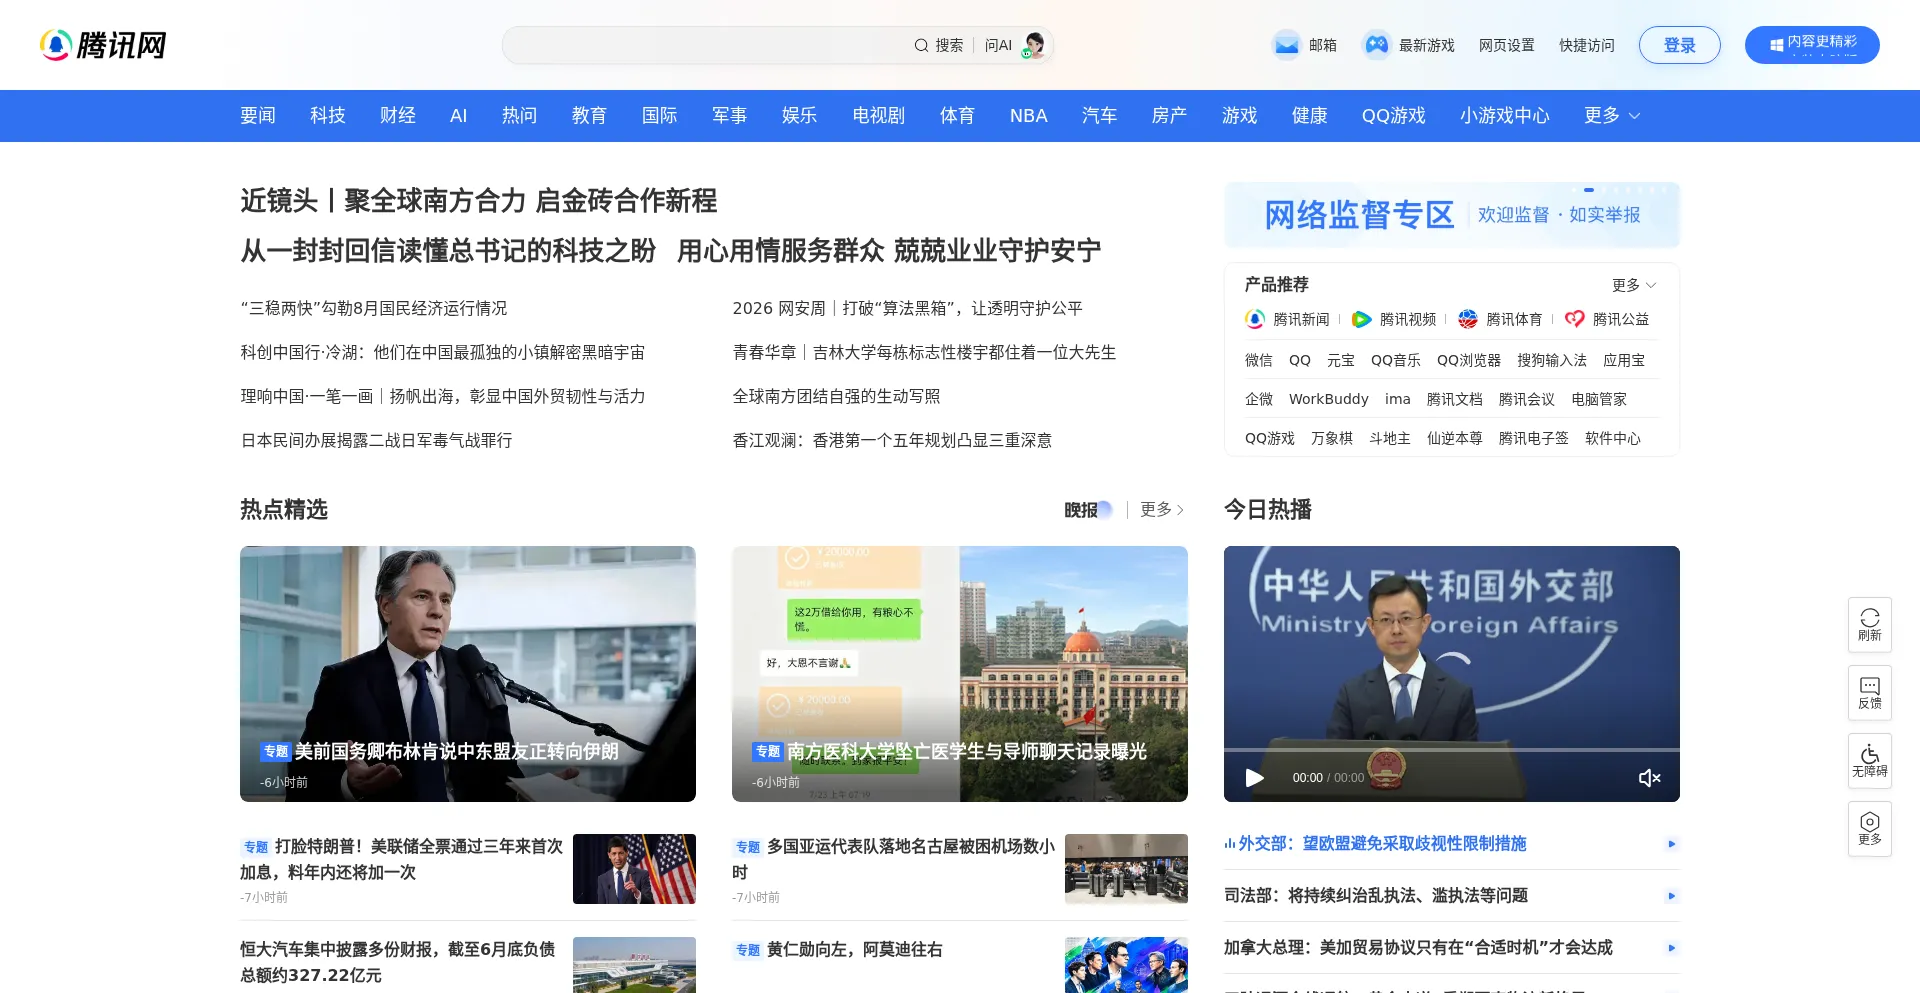Open headline 用心用情服务群众
The width and height of the screenshot is (1920, 993).
click(x=889, y=251)
